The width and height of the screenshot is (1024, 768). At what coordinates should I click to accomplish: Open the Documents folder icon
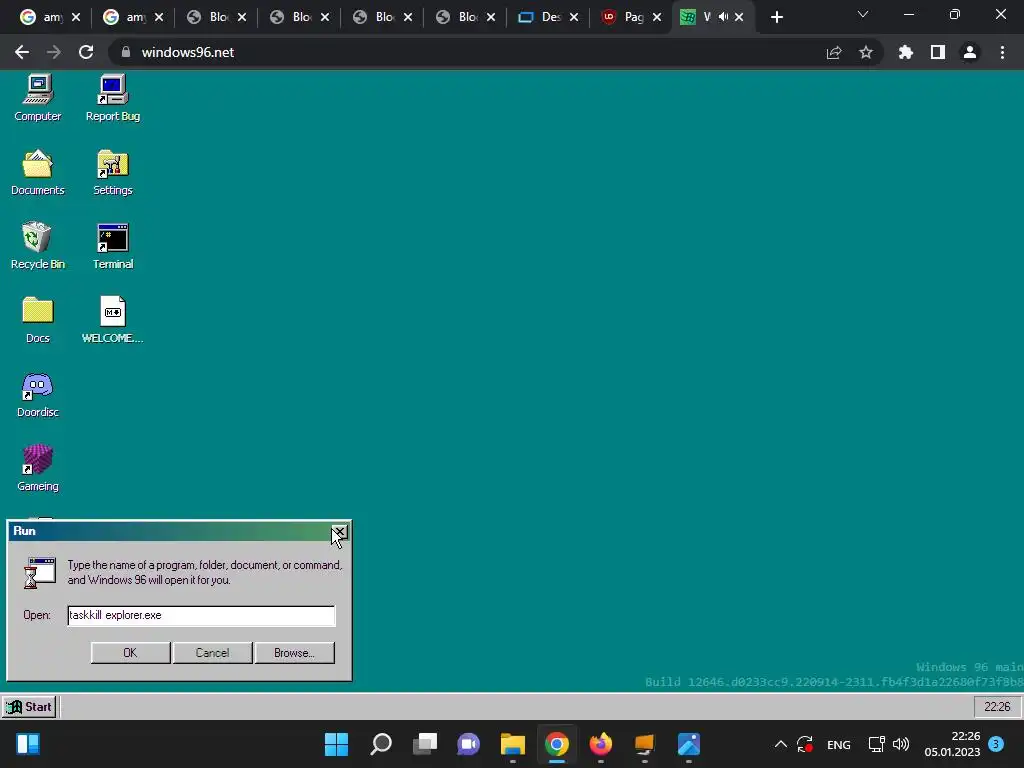pos(37,172)
